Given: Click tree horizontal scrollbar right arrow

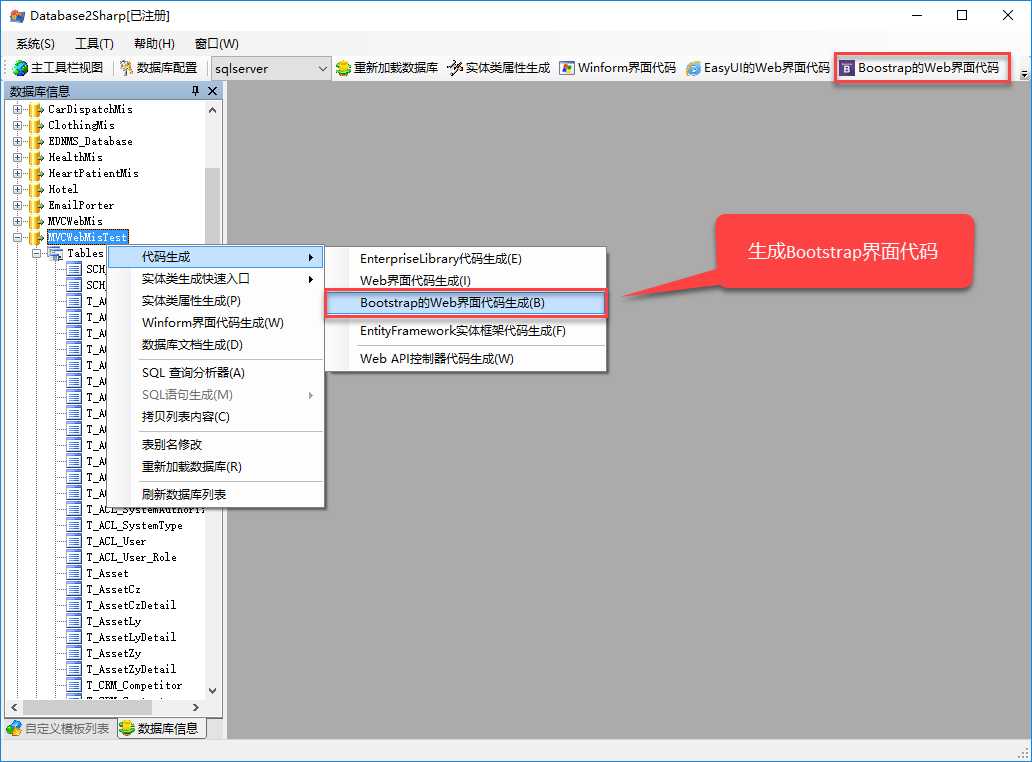Looking at the screenshot, I should [x=195, y=707].
